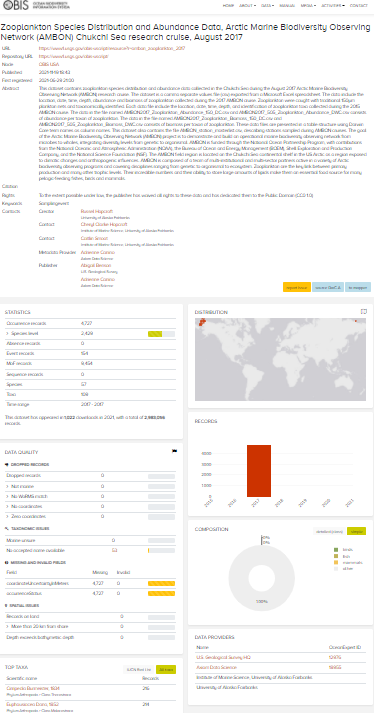Toggle the birds legend swatch

[x=336, y=550]
